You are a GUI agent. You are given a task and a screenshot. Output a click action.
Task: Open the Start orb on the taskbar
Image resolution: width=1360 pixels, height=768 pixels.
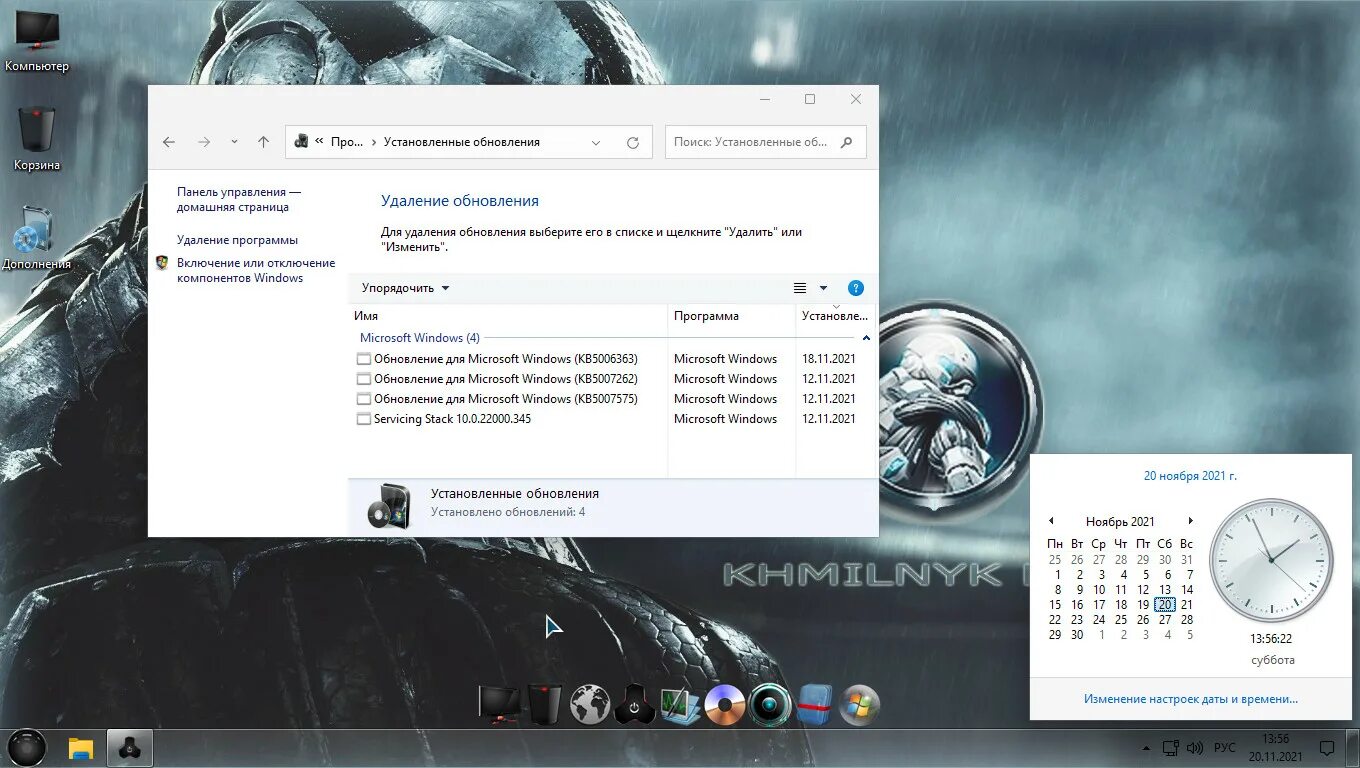tap(26, 748)
